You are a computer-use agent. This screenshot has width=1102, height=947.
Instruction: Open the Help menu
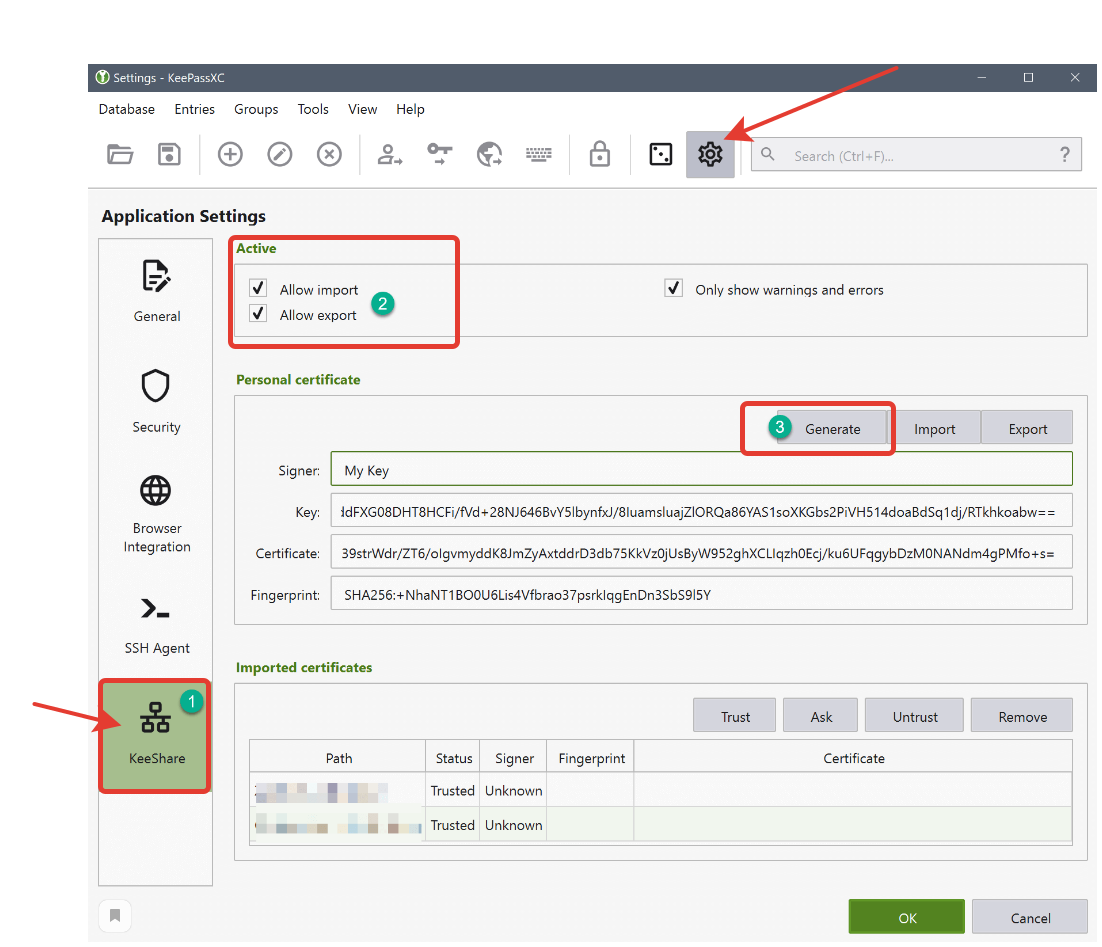click(x=410, y=109)
